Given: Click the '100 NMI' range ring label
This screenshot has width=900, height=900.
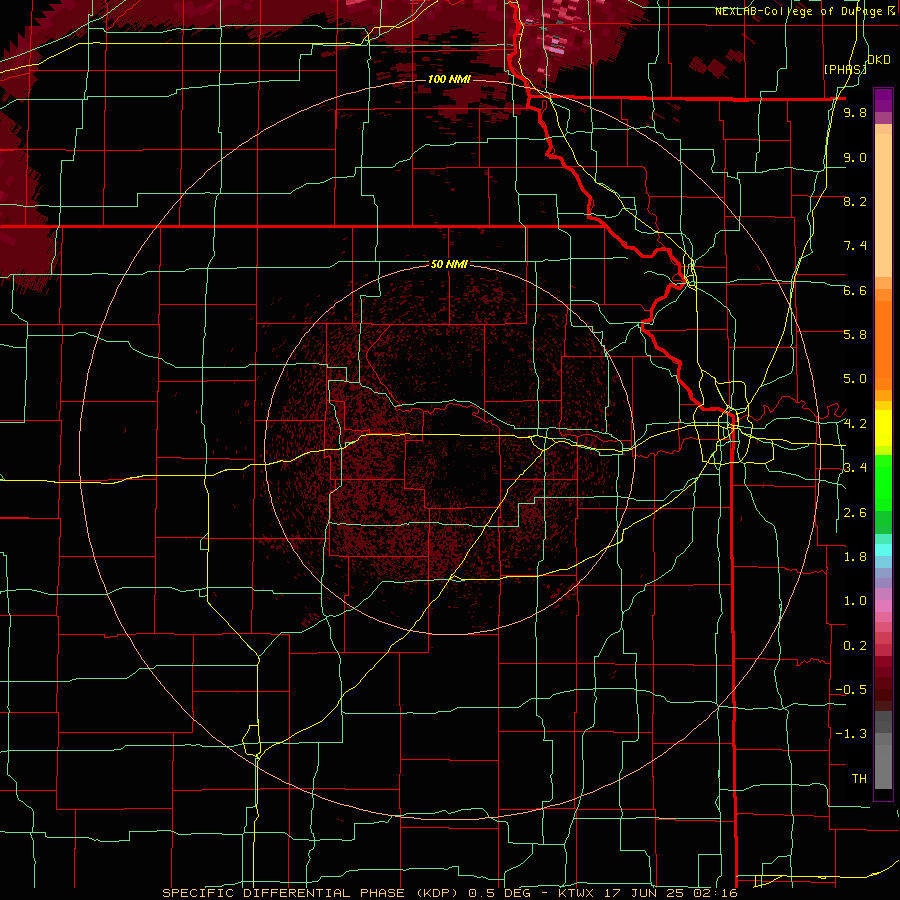Looking at the screenshot, I should (449, 79).
